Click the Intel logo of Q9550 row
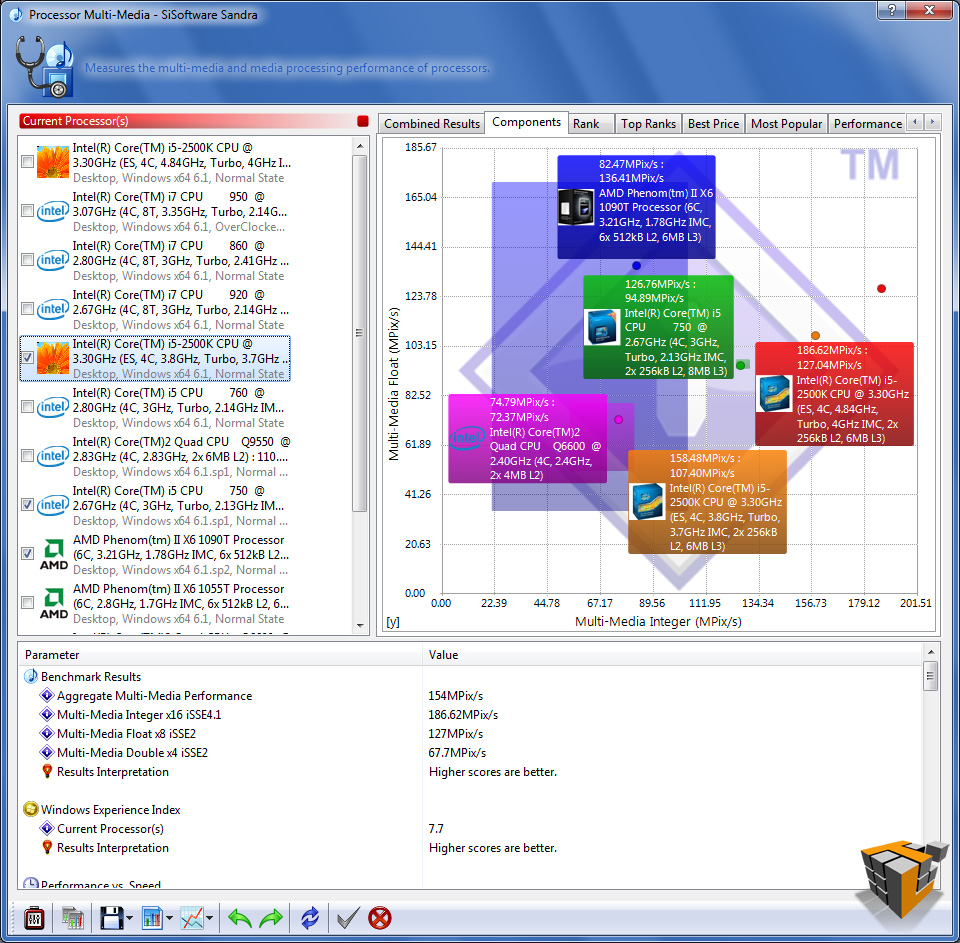The image size is (960, 943). click(53, 457)
